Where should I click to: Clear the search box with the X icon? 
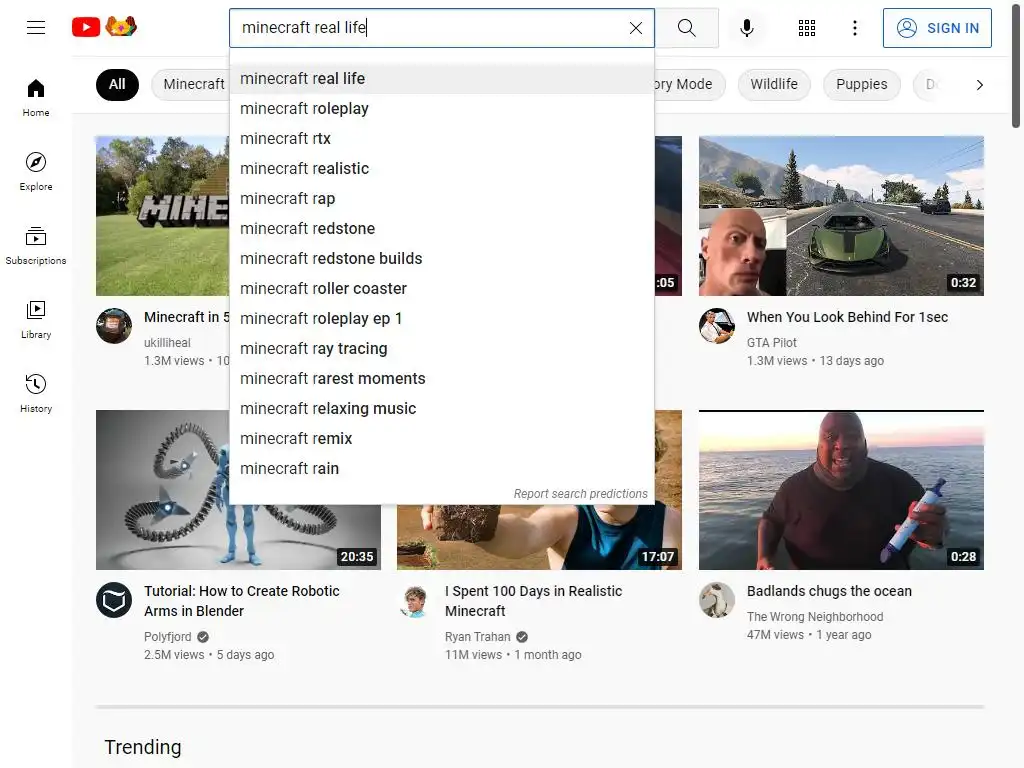click(x=635, y=28)
